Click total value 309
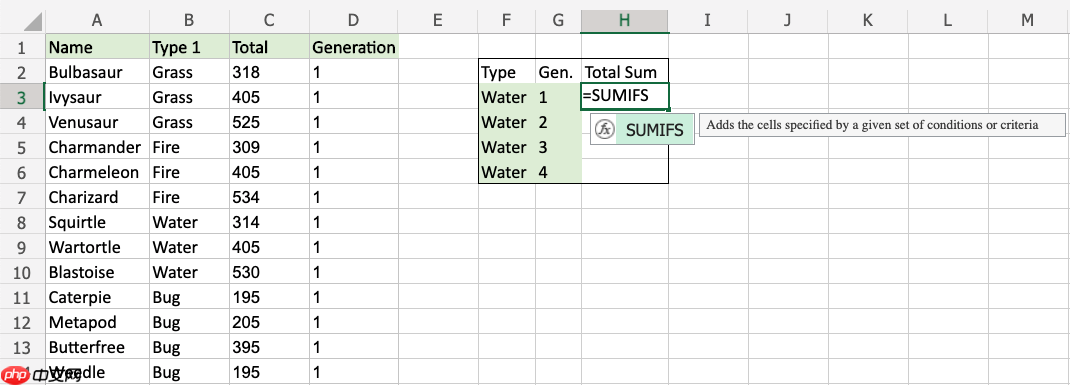Image resolution: width=1070 pixels, height=385 pixels. (270, 147)
